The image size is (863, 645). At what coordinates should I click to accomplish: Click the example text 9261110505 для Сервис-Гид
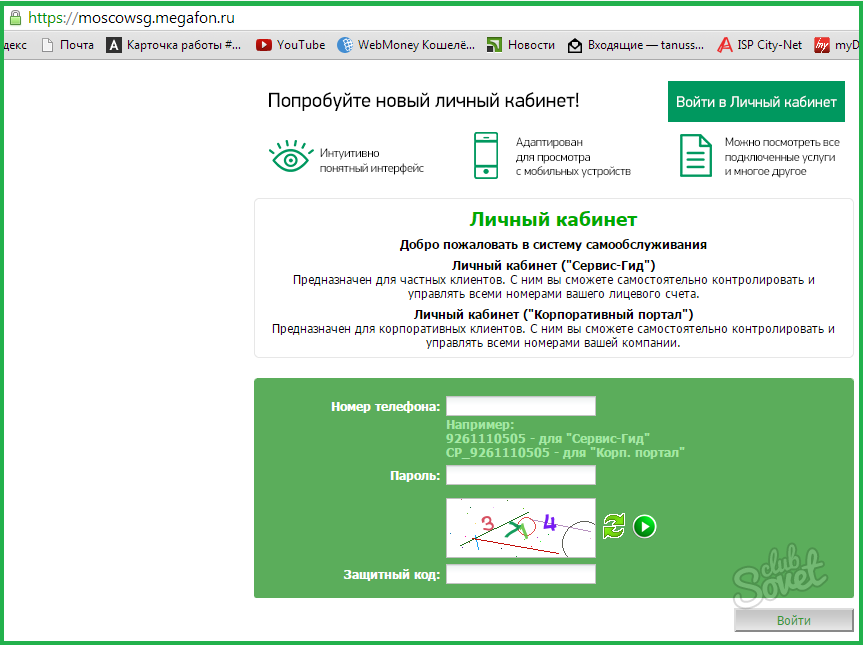coord(548,439)
